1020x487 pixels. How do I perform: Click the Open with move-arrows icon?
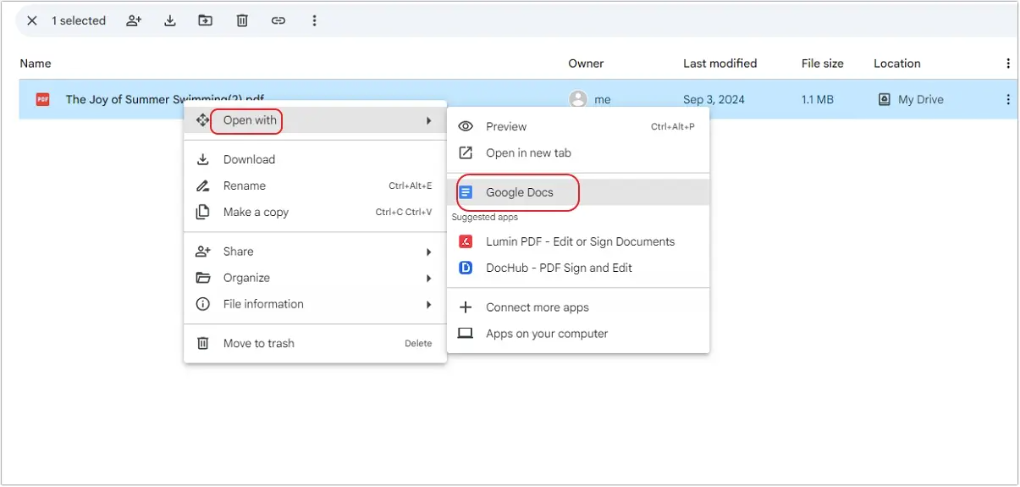click(x=202, y=120)
